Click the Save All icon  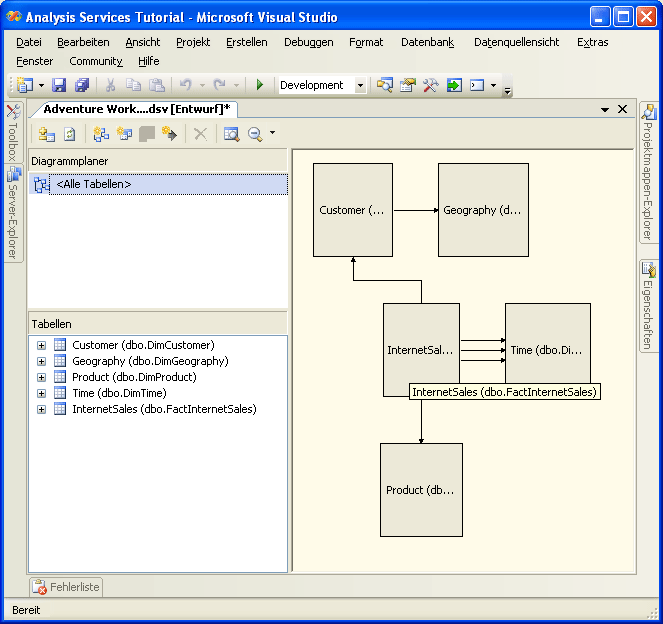(82, 86)
